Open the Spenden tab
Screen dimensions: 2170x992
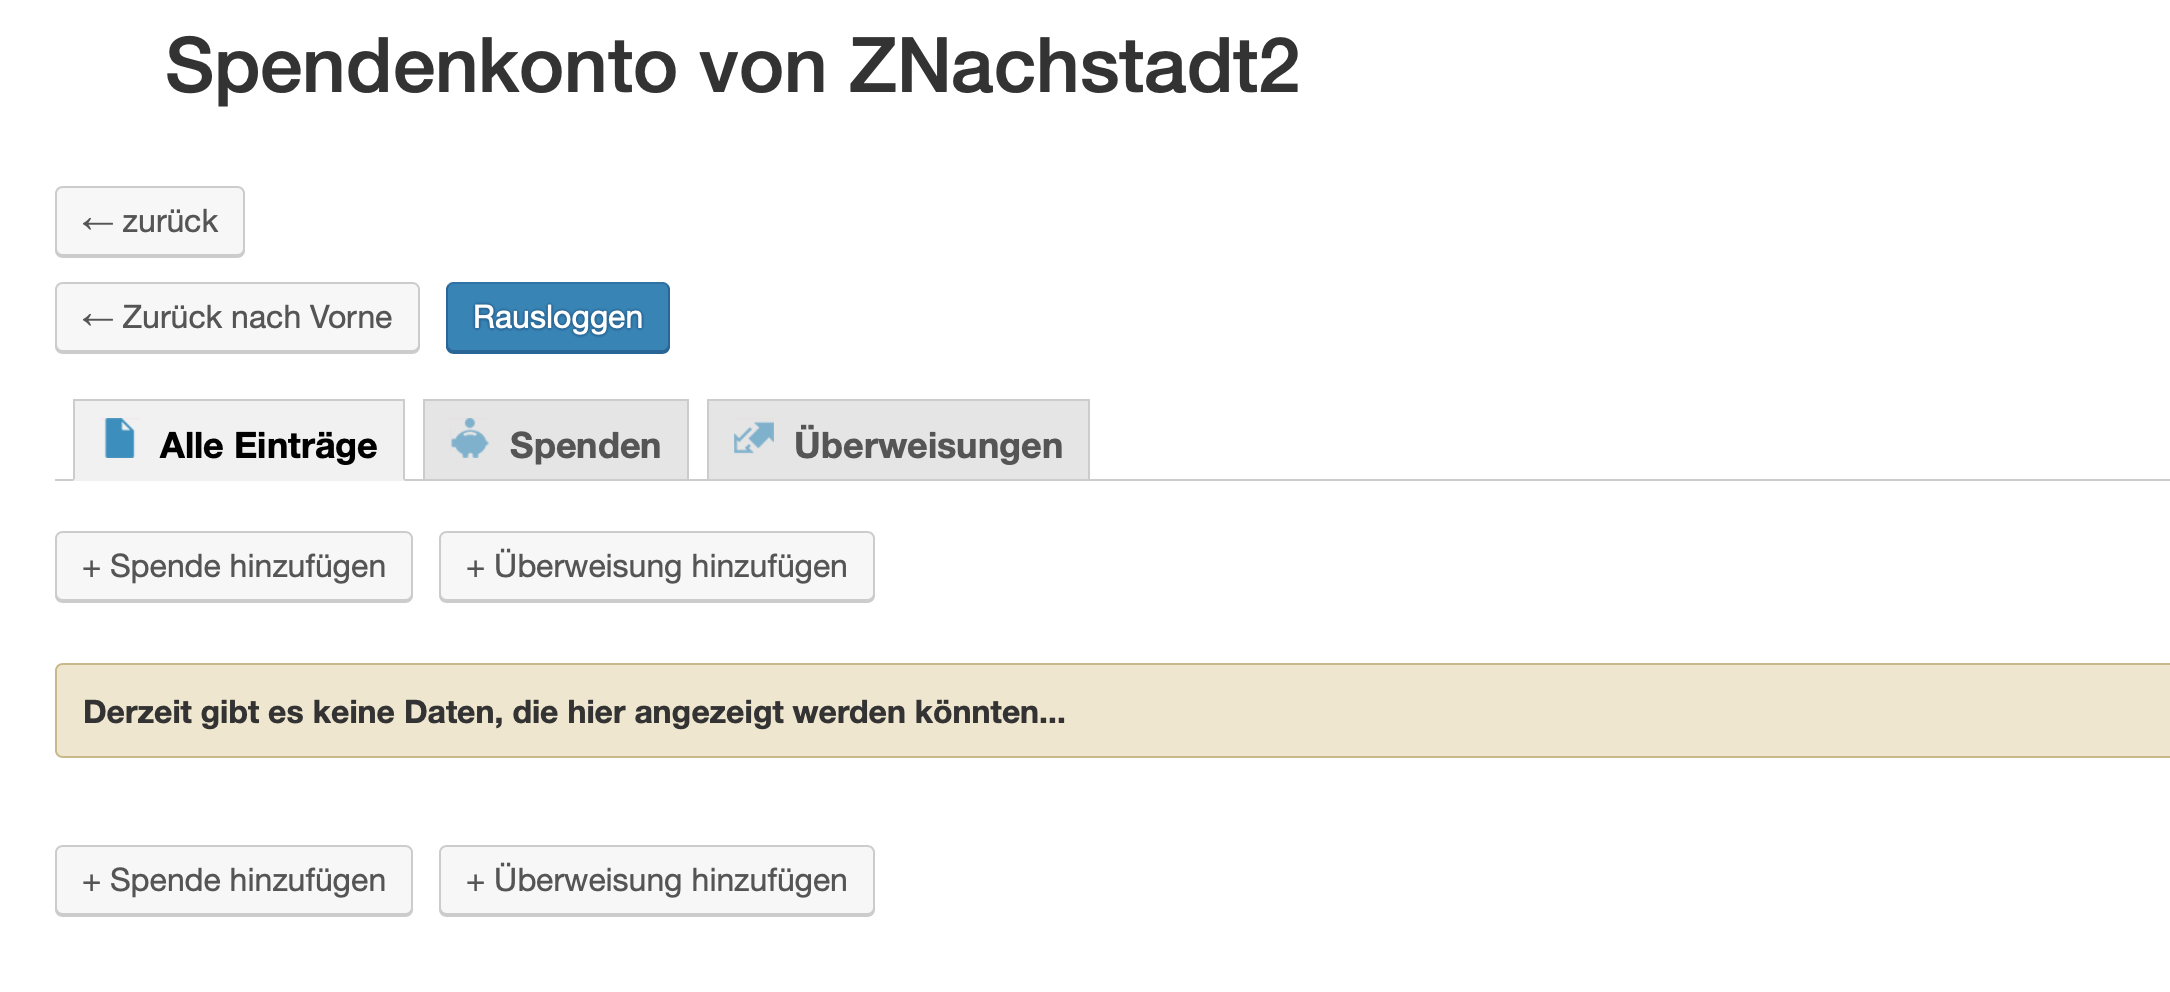point(585,445)
